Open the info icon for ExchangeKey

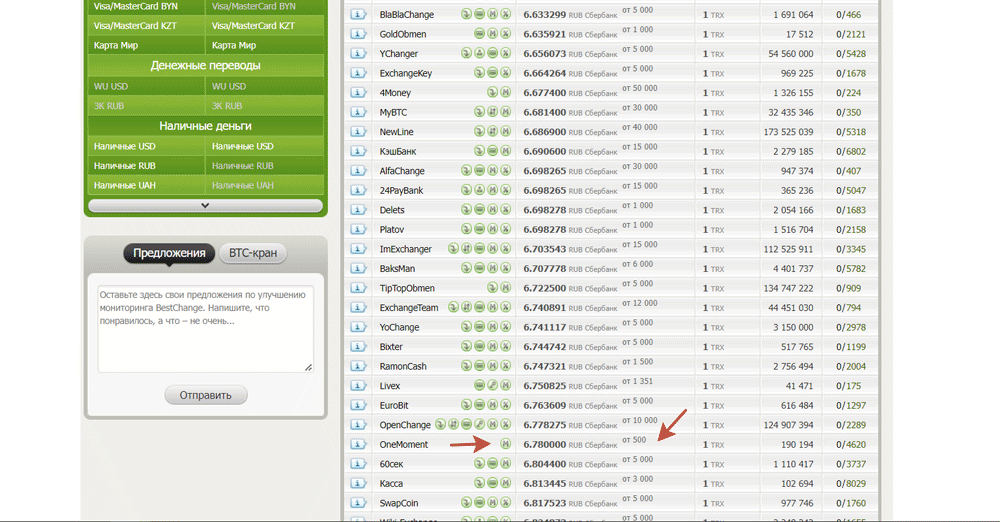[358, 73]
